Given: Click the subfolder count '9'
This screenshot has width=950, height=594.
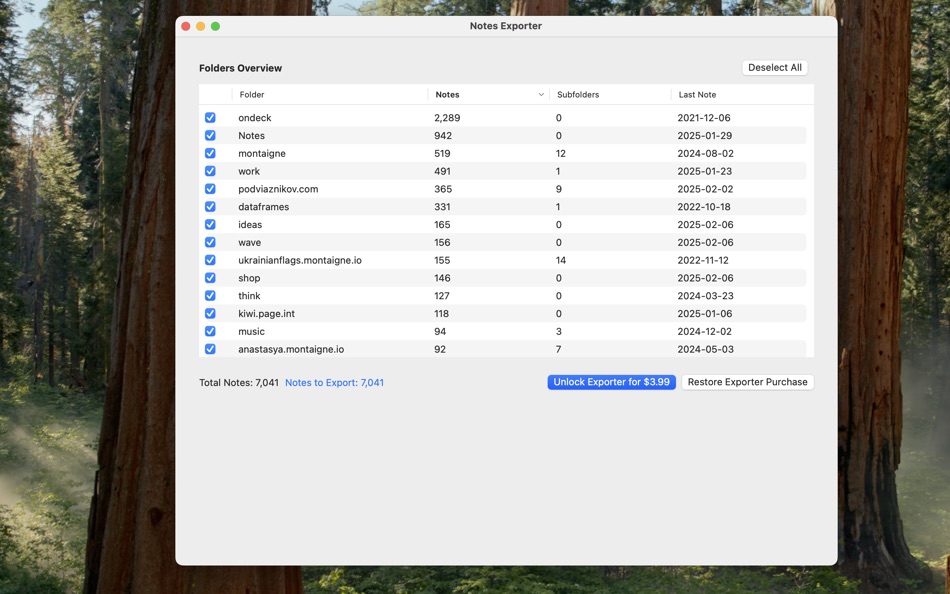Looking at the screenshot, I should [559, 189].
